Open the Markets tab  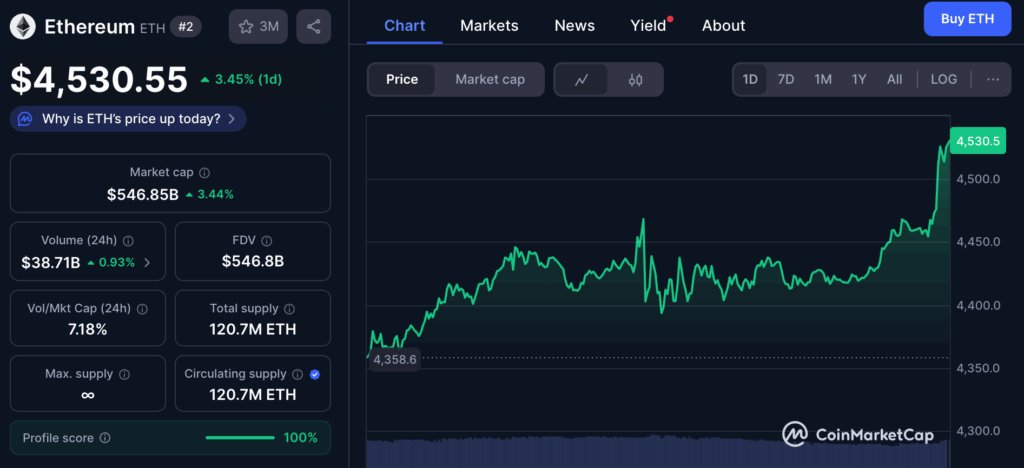(x=489, y=25)
